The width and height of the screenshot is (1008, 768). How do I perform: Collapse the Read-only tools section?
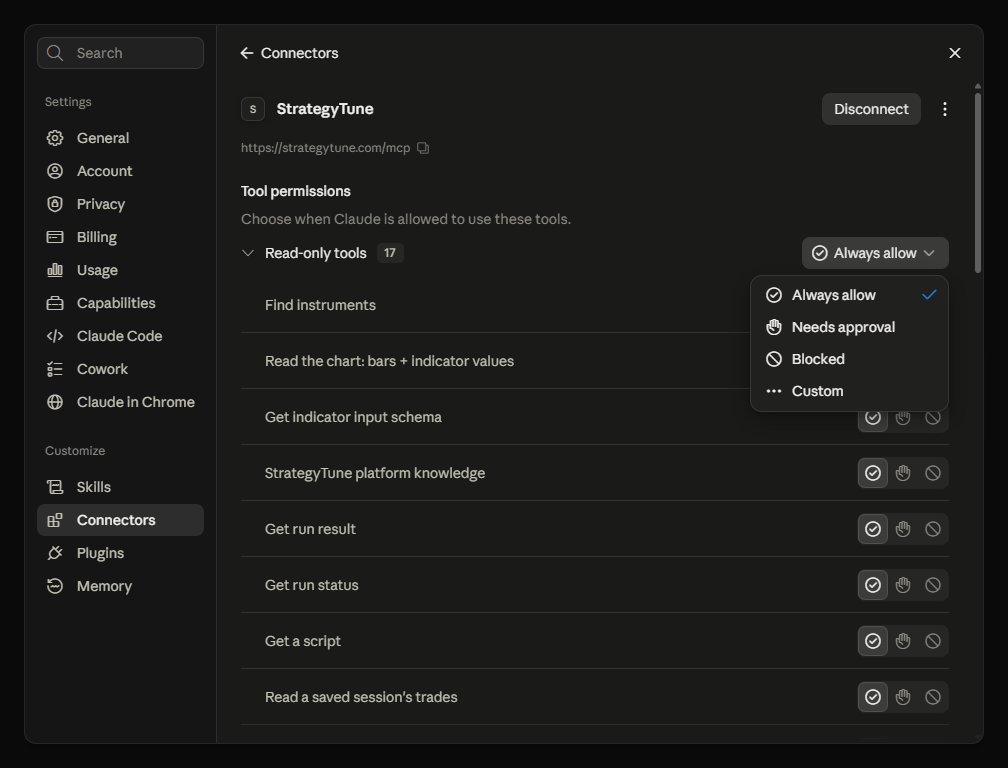click(248, 253)
